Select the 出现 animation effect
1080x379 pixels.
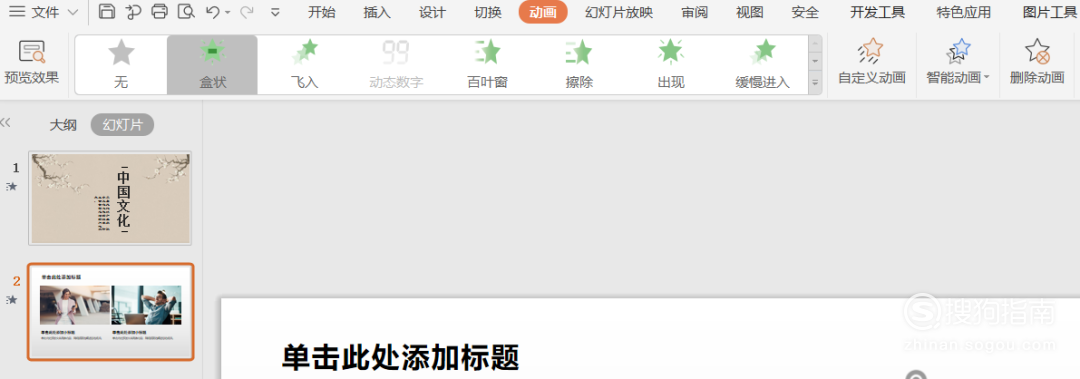click(x=671, y=65)
